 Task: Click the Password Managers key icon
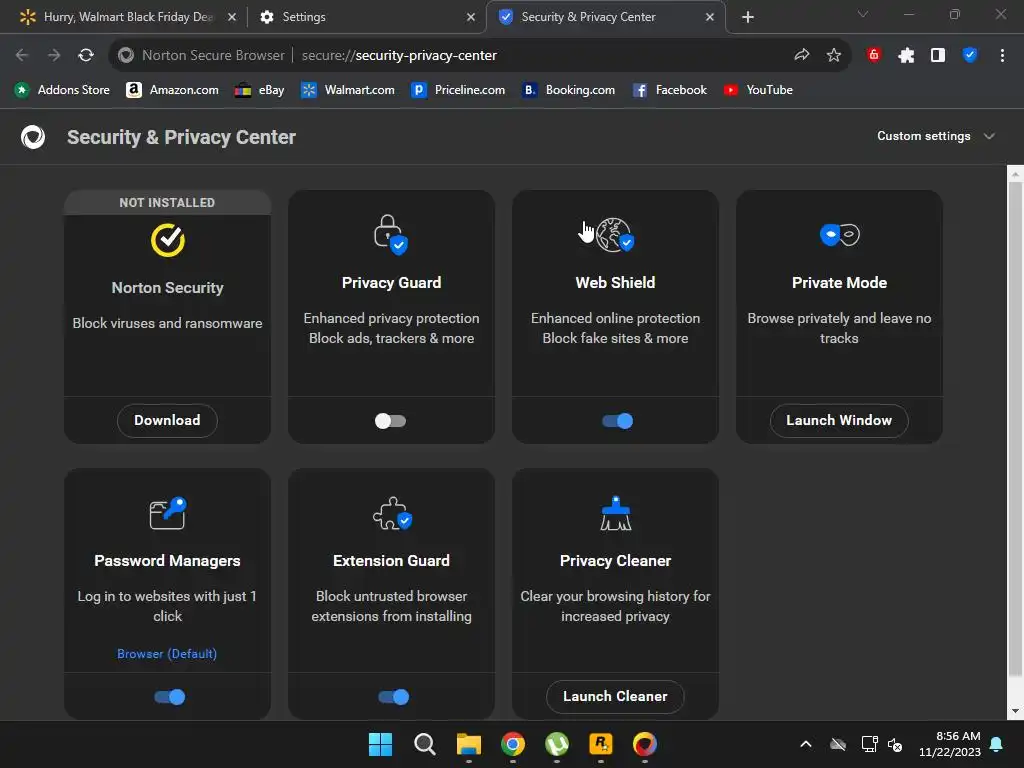tap(168, 513)
